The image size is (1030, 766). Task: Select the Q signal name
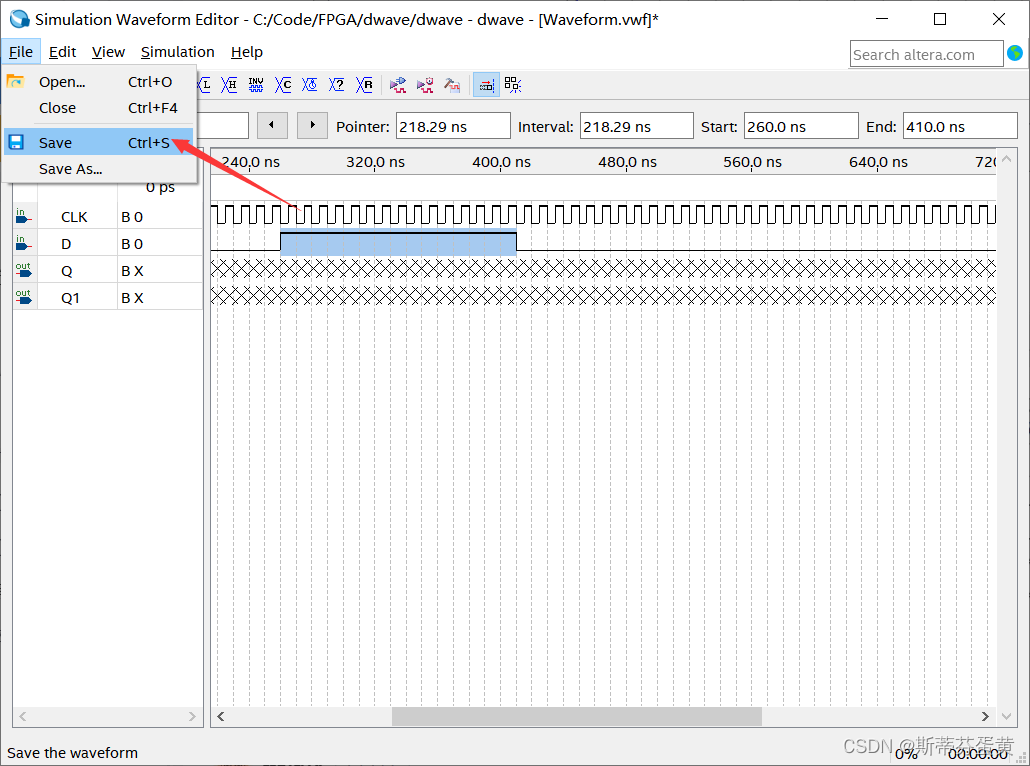coord(66,271)
